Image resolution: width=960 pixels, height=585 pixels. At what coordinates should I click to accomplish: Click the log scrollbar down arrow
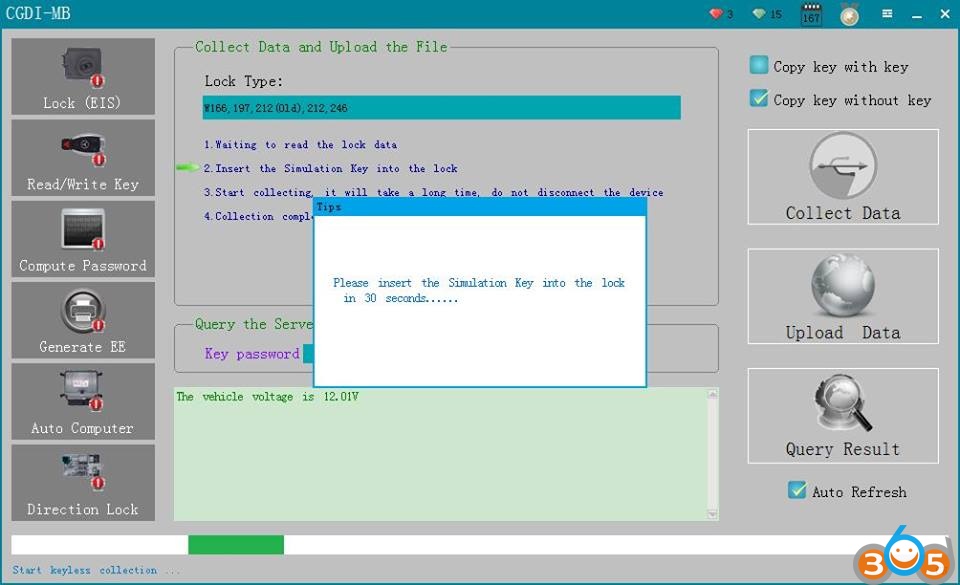[712, 513]
